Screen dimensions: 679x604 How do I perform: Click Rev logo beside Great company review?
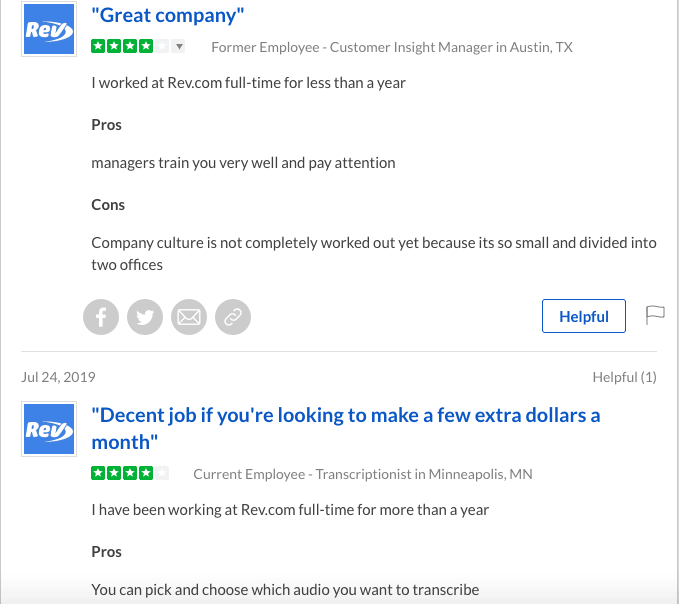49,29
